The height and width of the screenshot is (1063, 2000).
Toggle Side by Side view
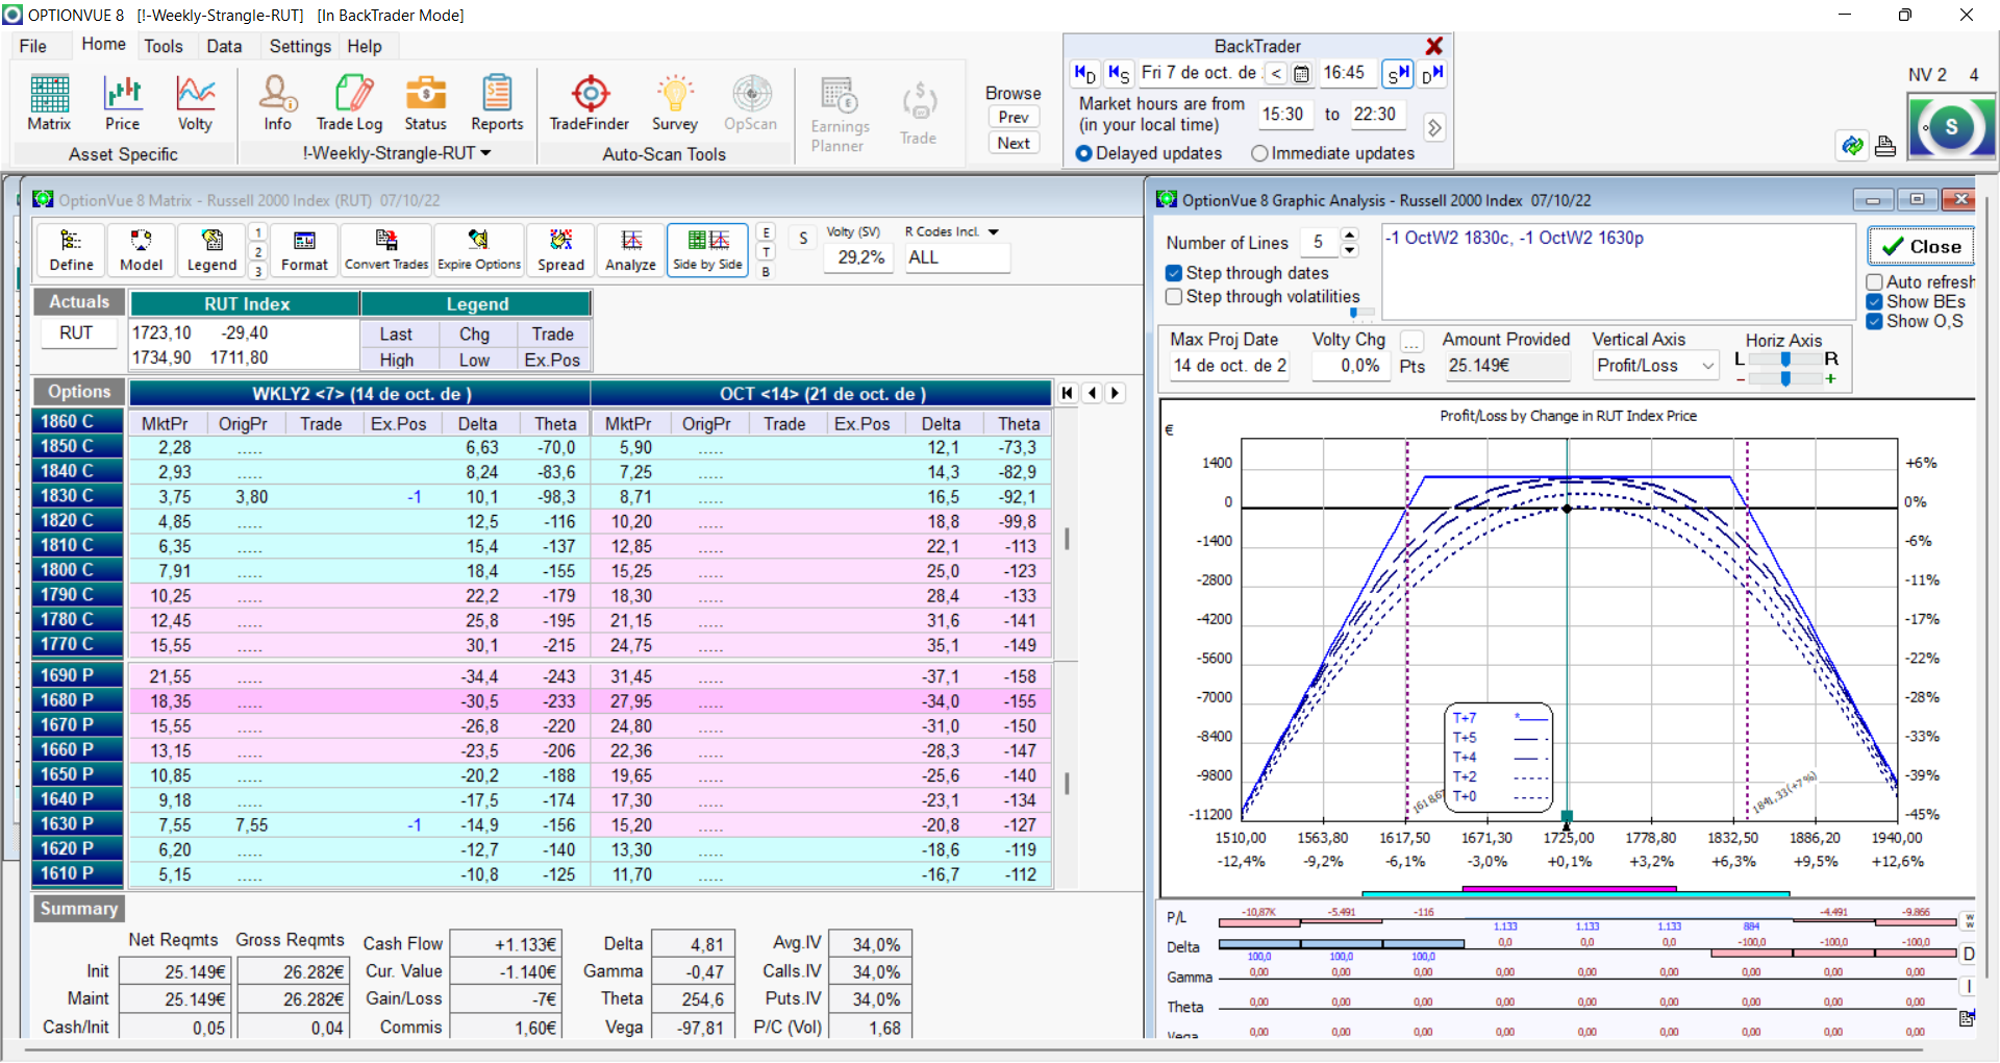[x=708, y=250]
